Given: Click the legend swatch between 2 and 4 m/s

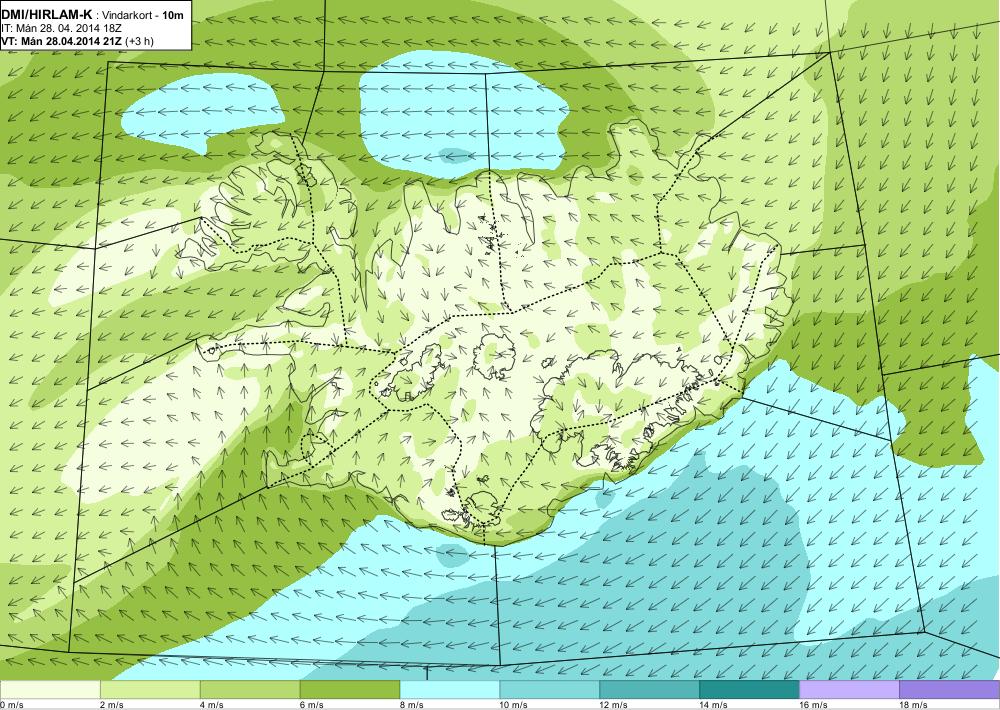Looking at the screenshot, I should click(x=150, y=690).
